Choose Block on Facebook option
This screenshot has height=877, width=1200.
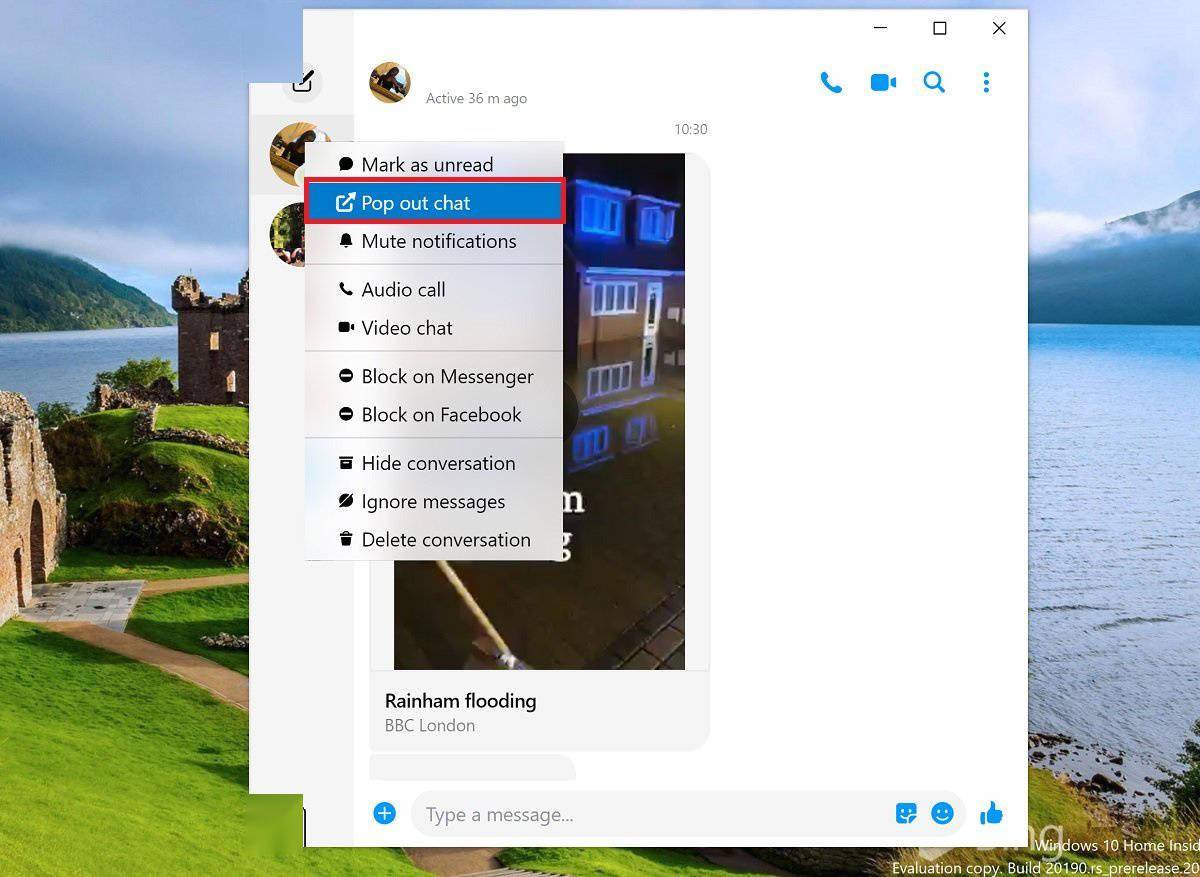click(440, 415)
